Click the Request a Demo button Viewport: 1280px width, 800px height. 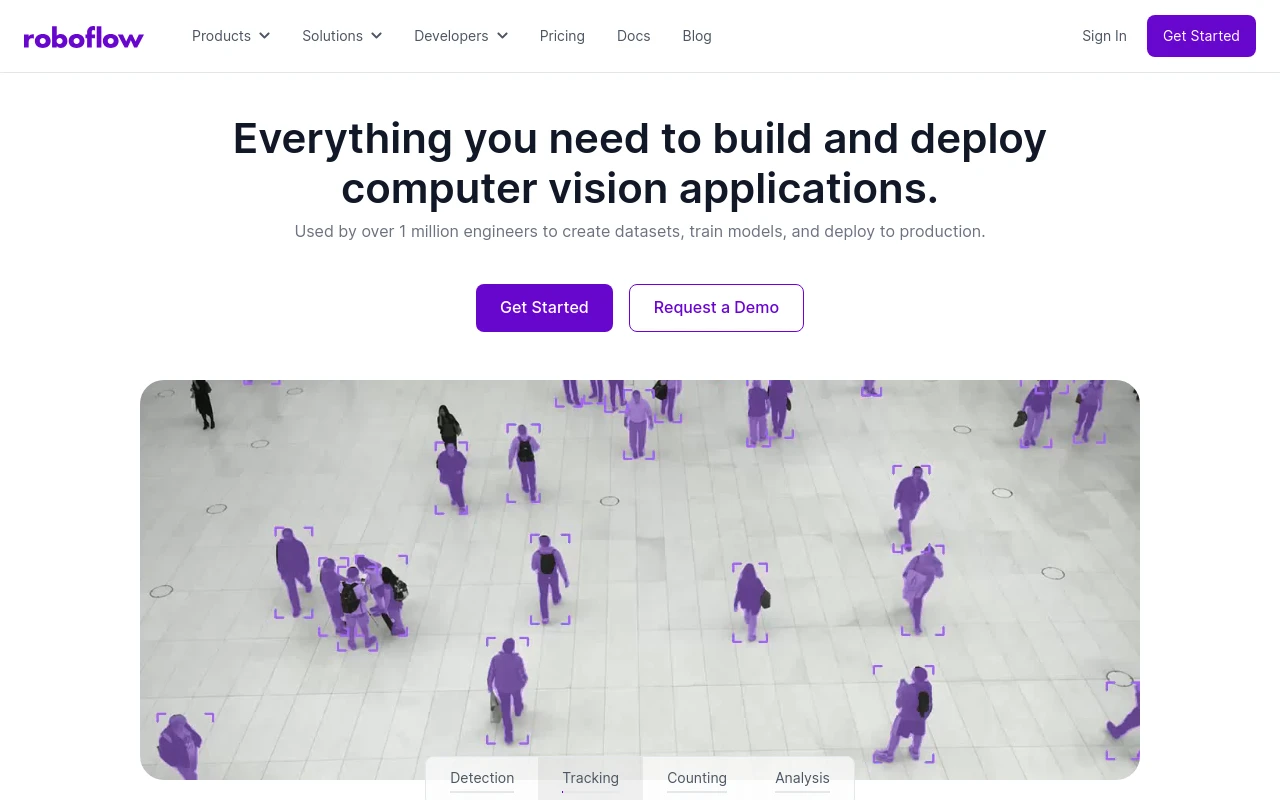click(x=716, y=308)
